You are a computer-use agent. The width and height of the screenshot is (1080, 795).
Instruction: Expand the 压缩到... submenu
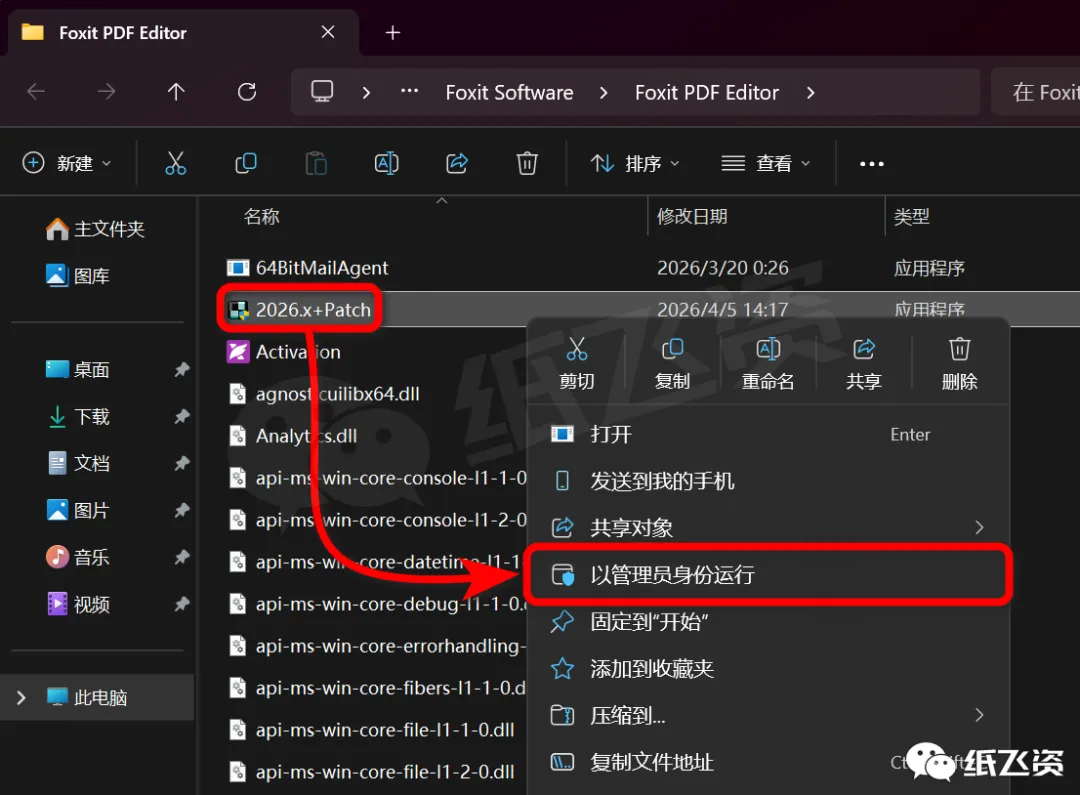pos(979,715)
